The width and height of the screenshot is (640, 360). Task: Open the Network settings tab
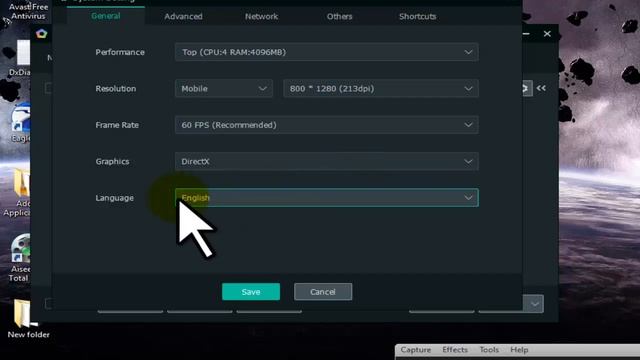[x=261, y=16]
